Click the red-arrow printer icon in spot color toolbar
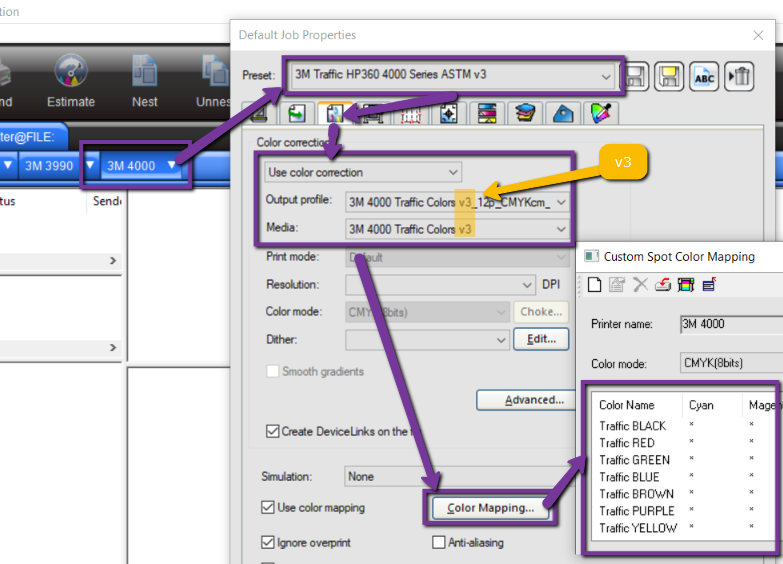The height and width of the screenshot is (564, 783). click(x=662, y=285)
